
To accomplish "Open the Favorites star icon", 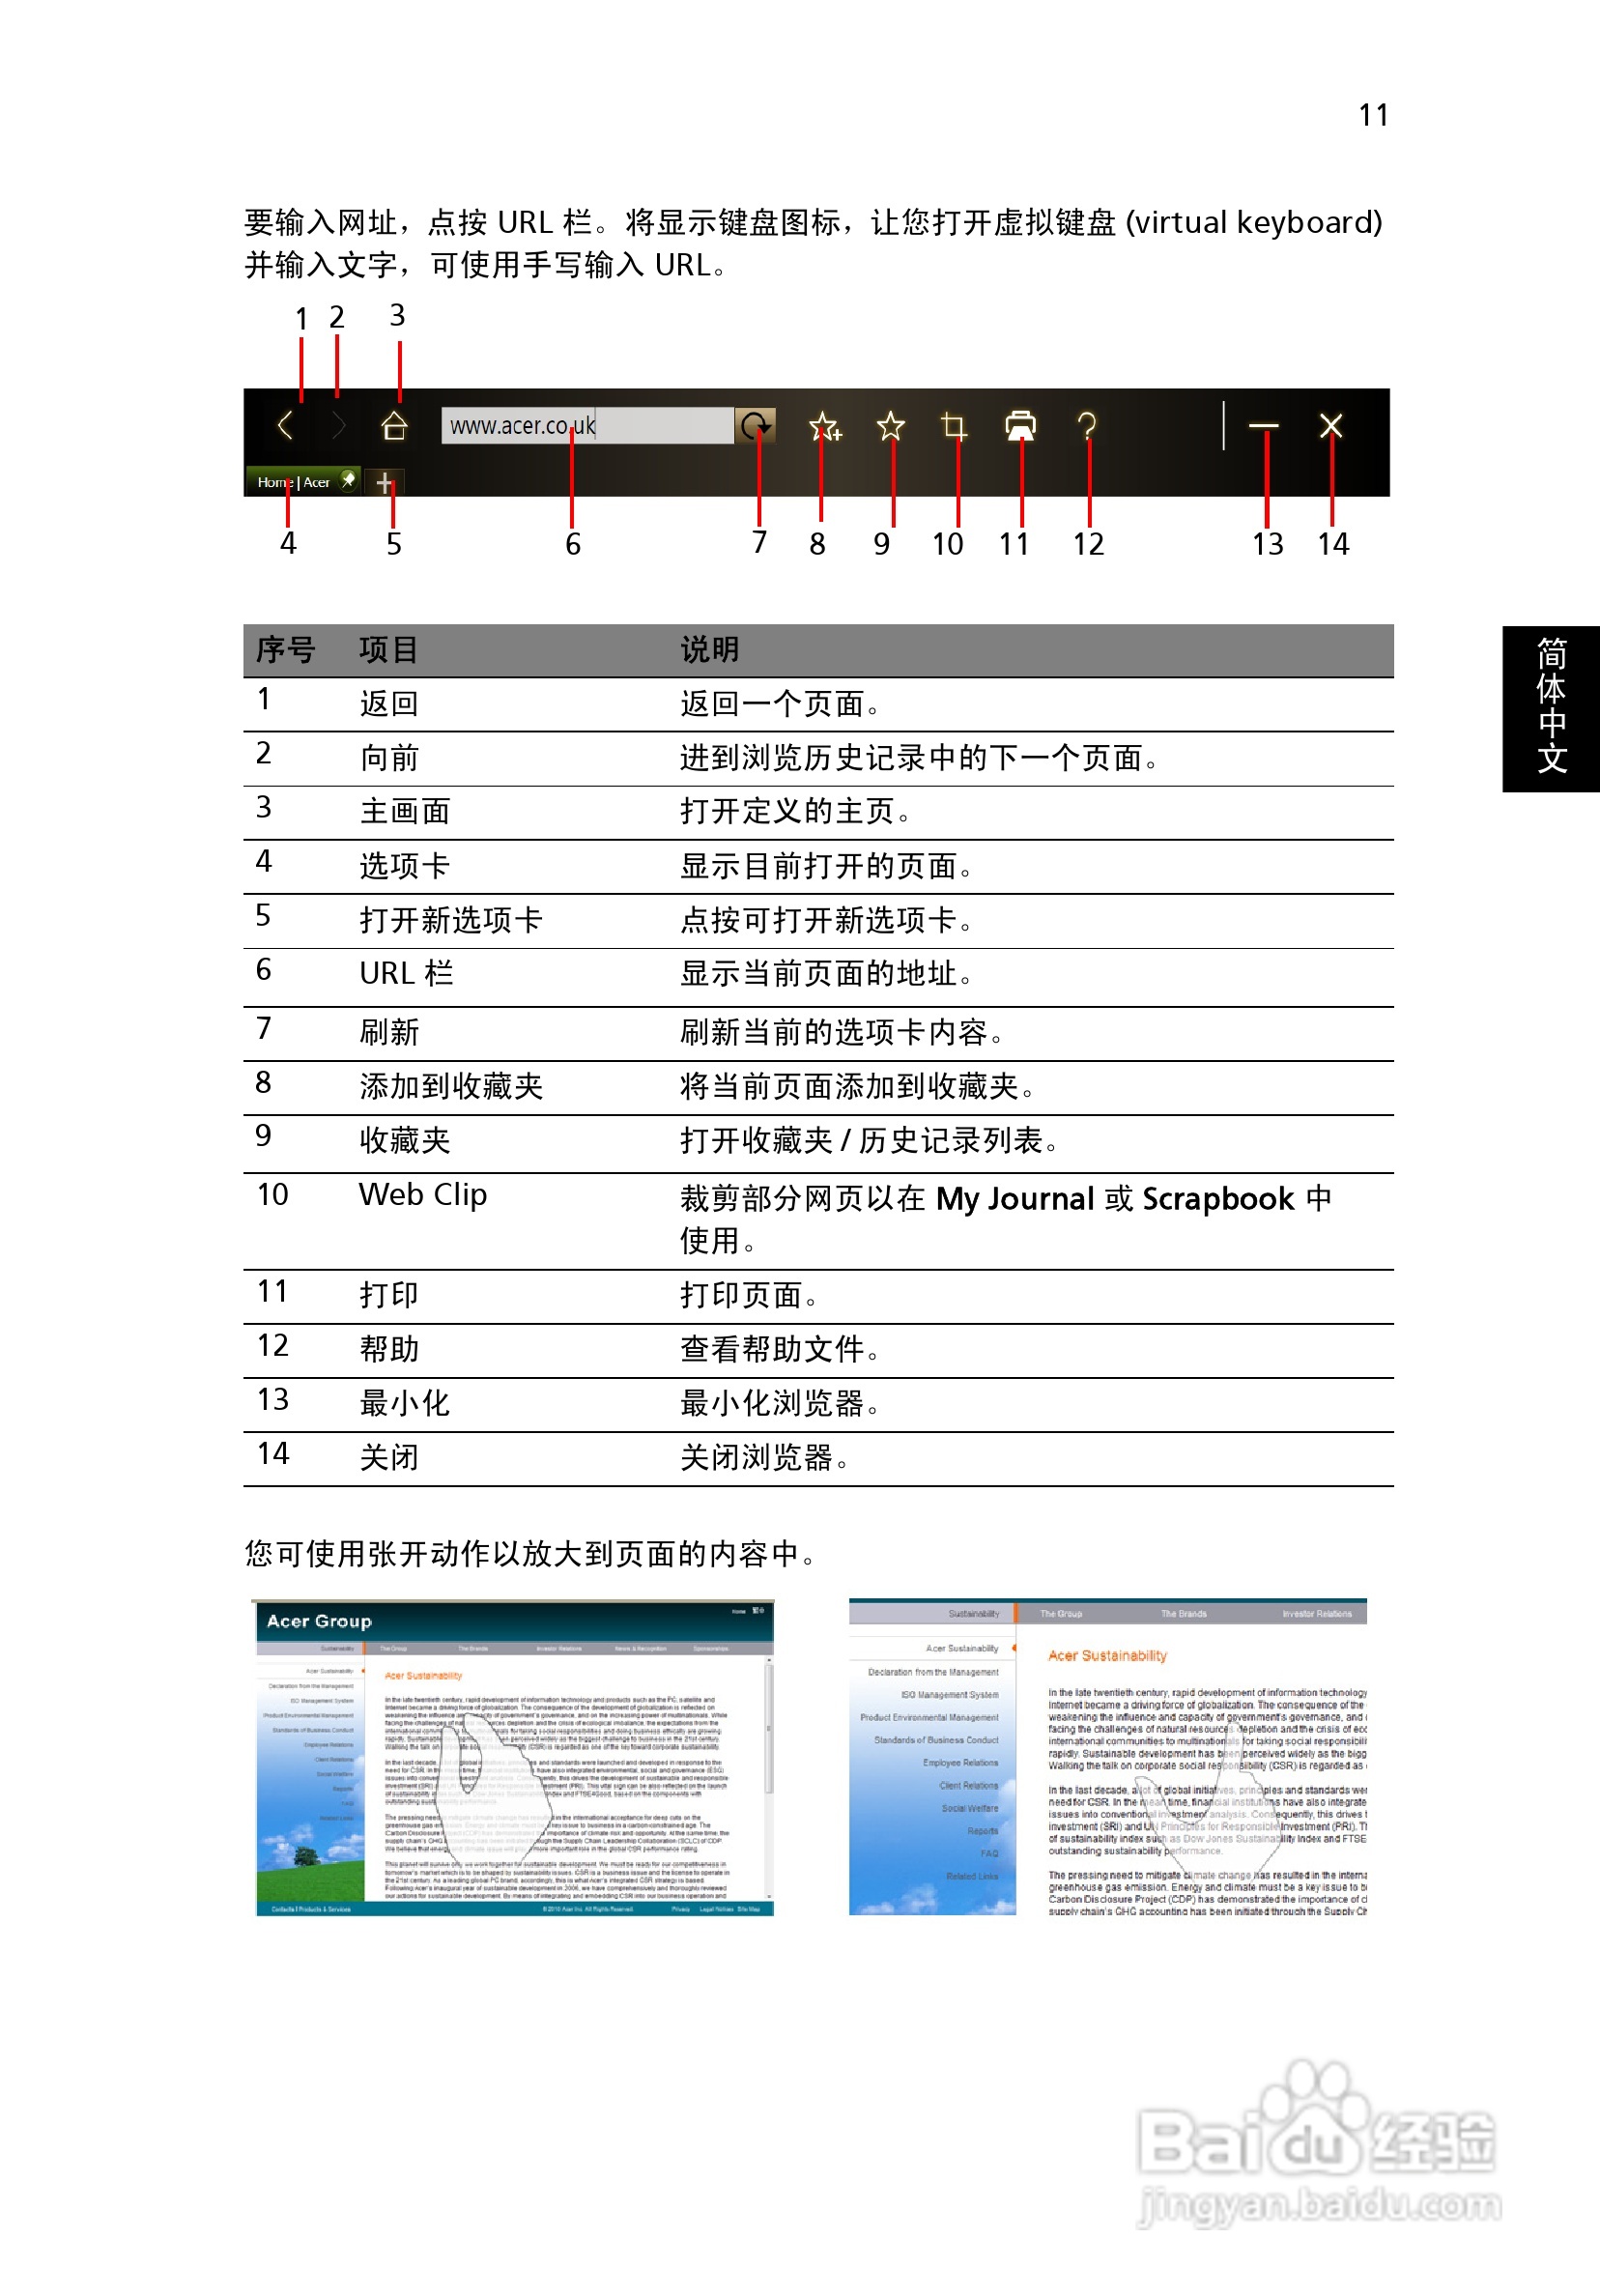I will [891, 427].
